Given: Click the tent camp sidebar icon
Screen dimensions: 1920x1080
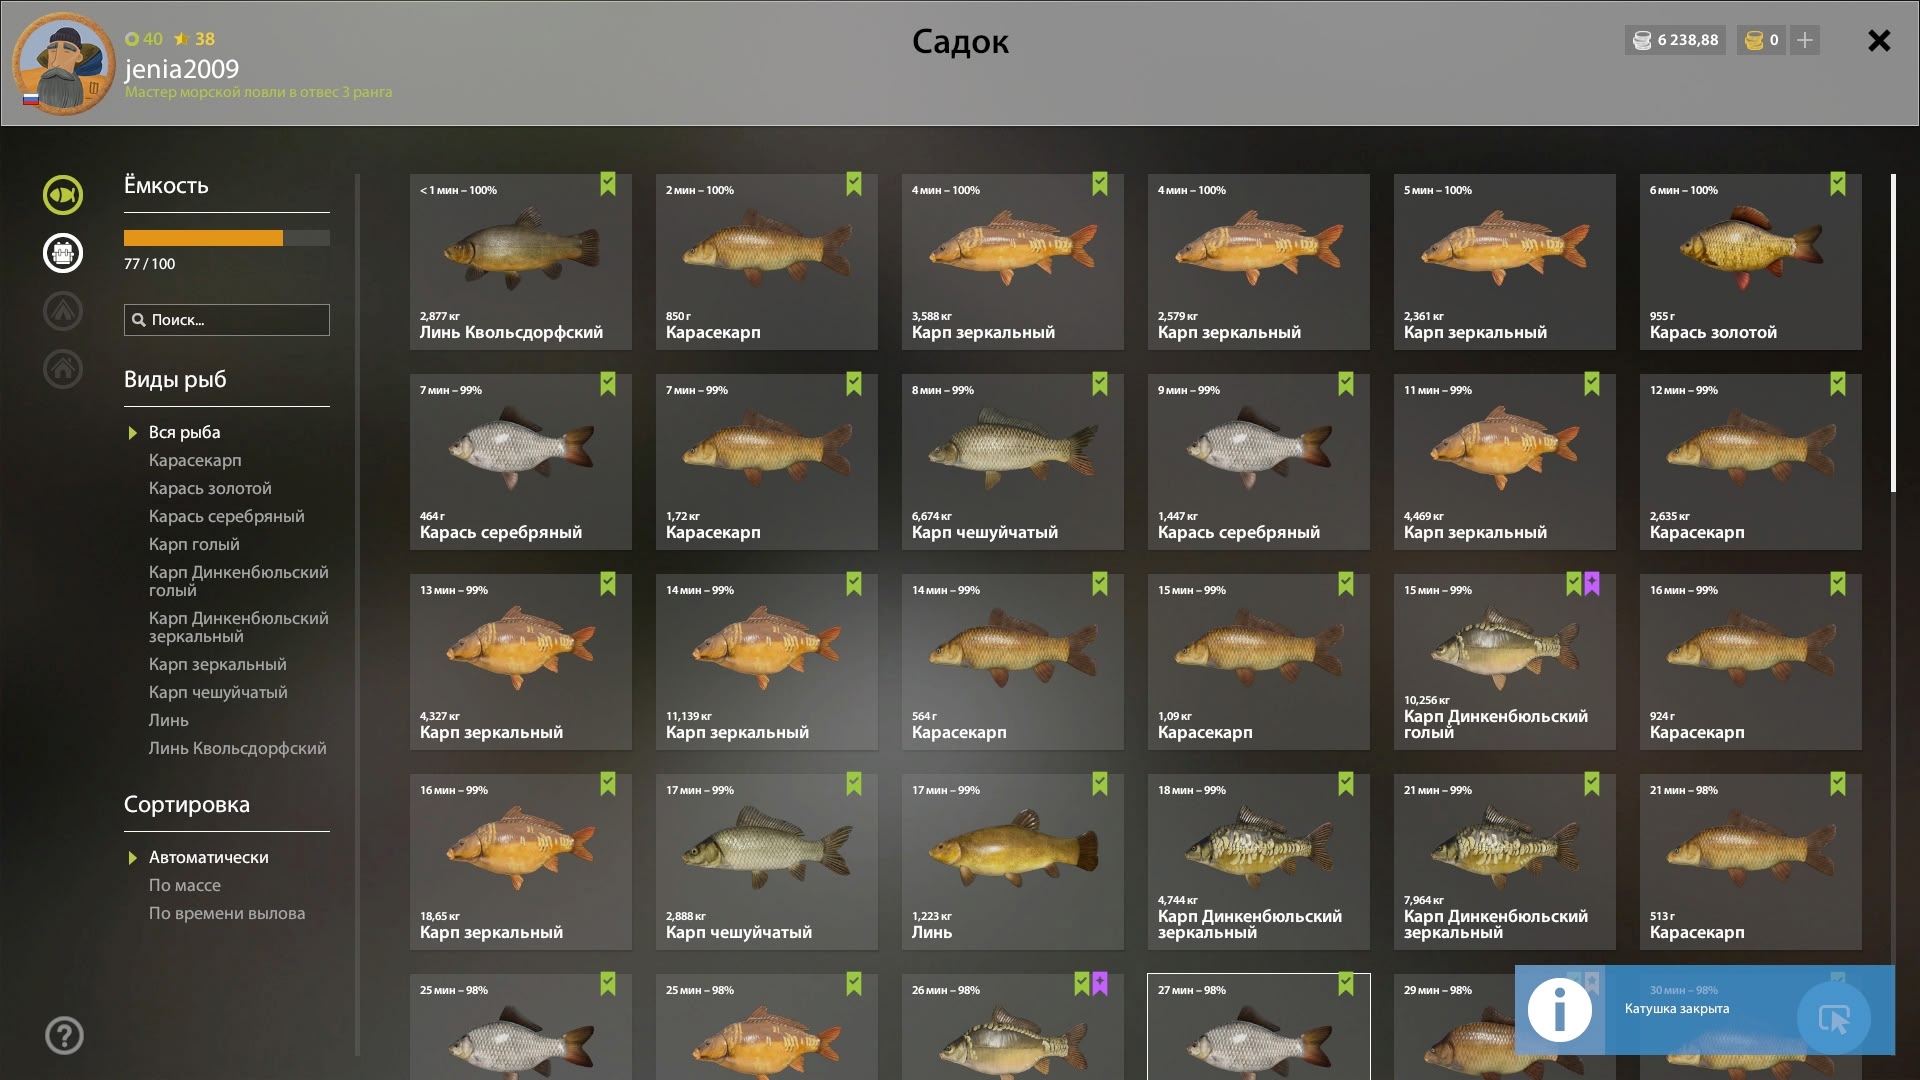Looking at the screenshot, I should pos(62,311).
